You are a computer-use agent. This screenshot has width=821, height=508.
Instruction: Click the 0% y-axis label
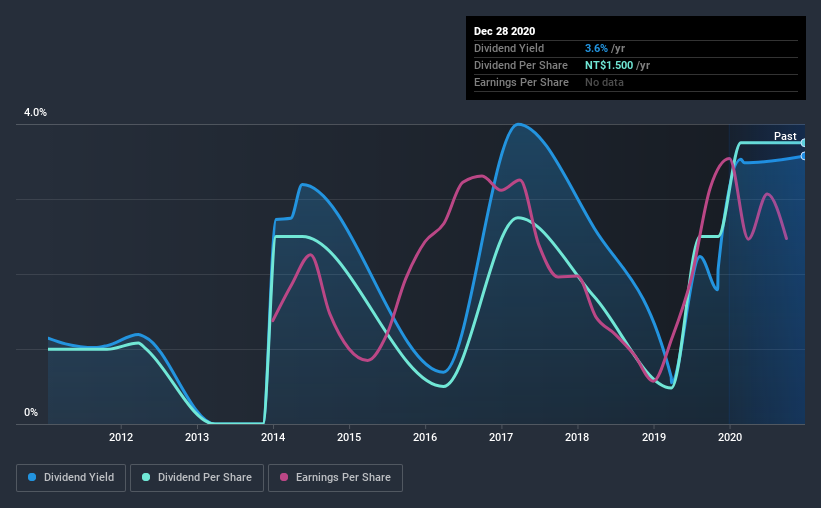click(x=31, y=413)
